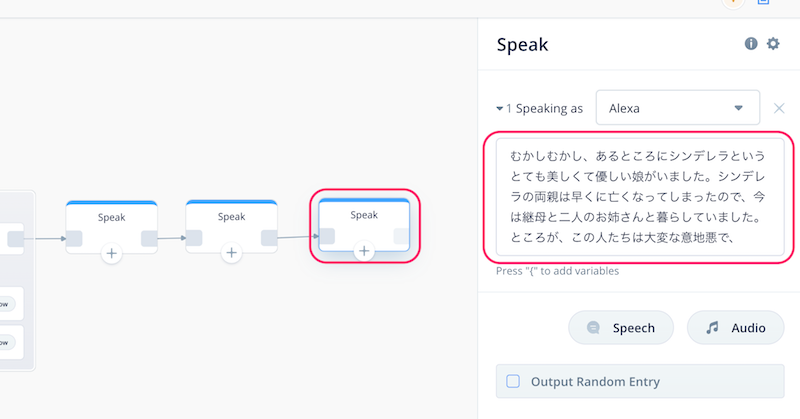This screenshot has width=800, height=419.
Task: Add an Audio entry
Action: [x=735, y=328]
